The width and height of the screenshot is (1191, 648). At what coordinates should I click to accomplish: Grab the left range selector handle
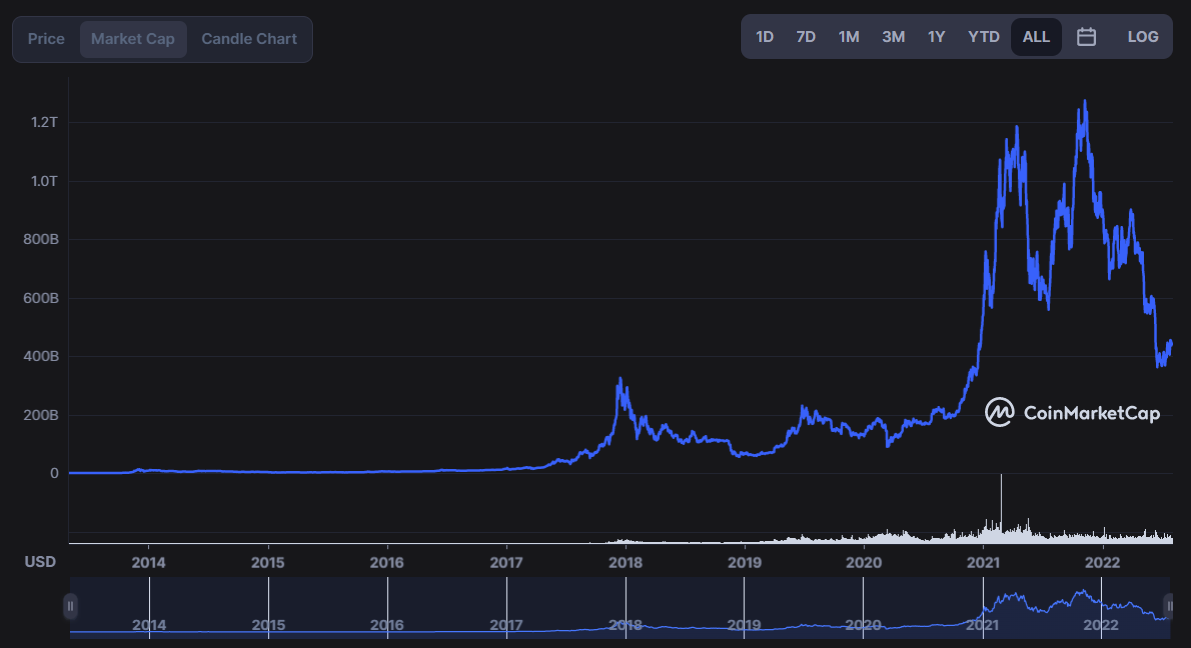point(70,606)
